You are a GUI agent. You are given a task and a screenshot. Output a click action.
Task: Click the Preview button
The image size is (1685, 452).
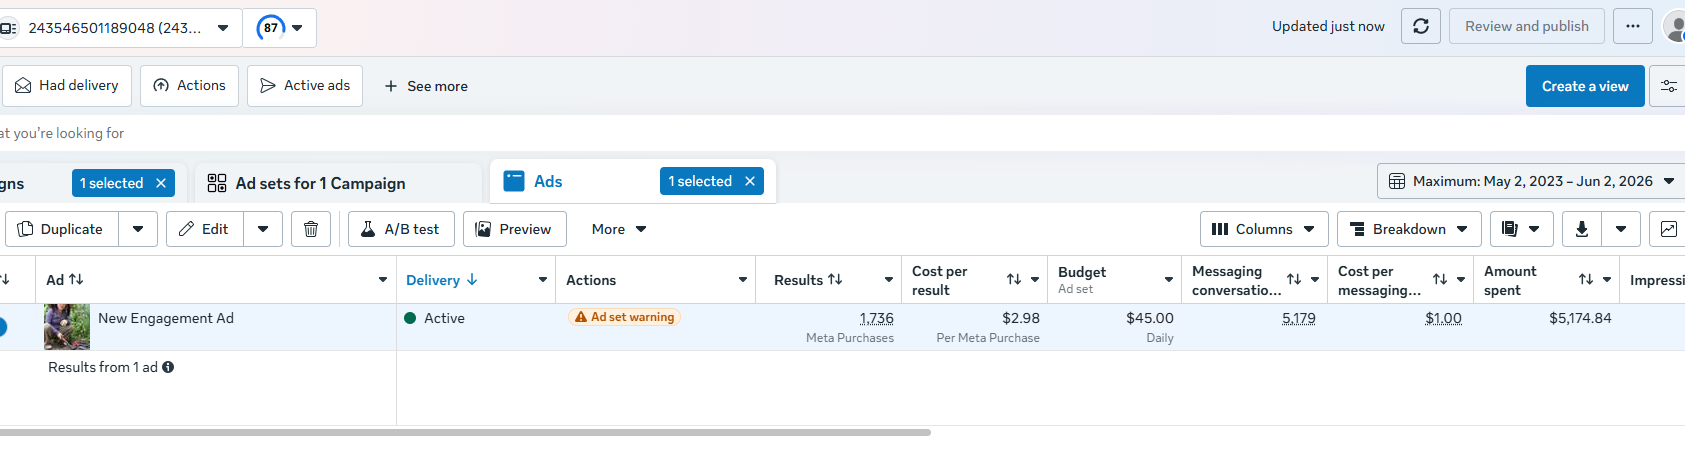(515, 229)
